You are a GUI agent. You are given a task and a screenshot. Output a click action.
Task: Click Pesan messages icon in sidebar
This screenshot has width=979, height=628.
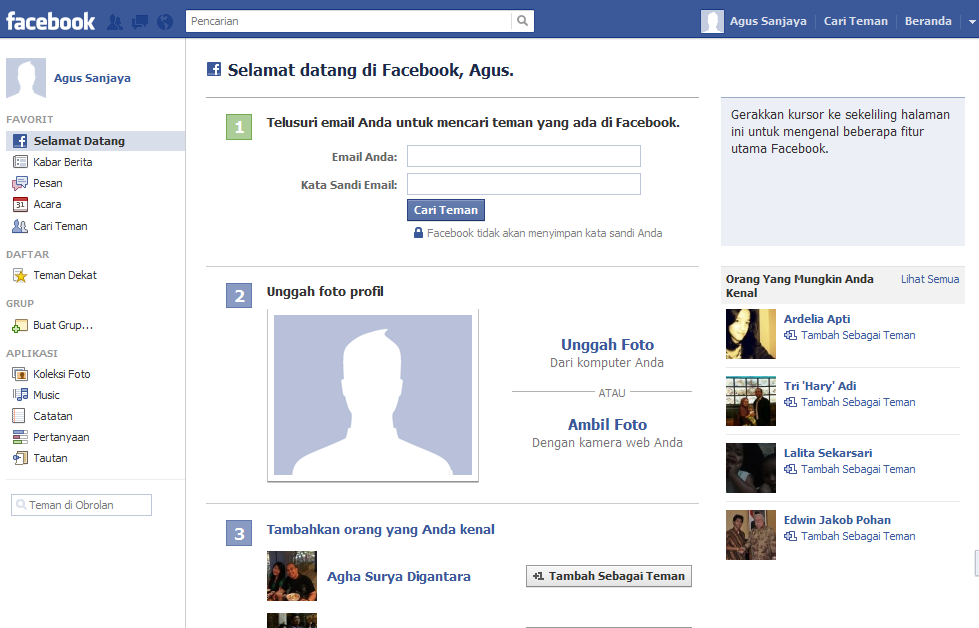(x=20, y=184)
